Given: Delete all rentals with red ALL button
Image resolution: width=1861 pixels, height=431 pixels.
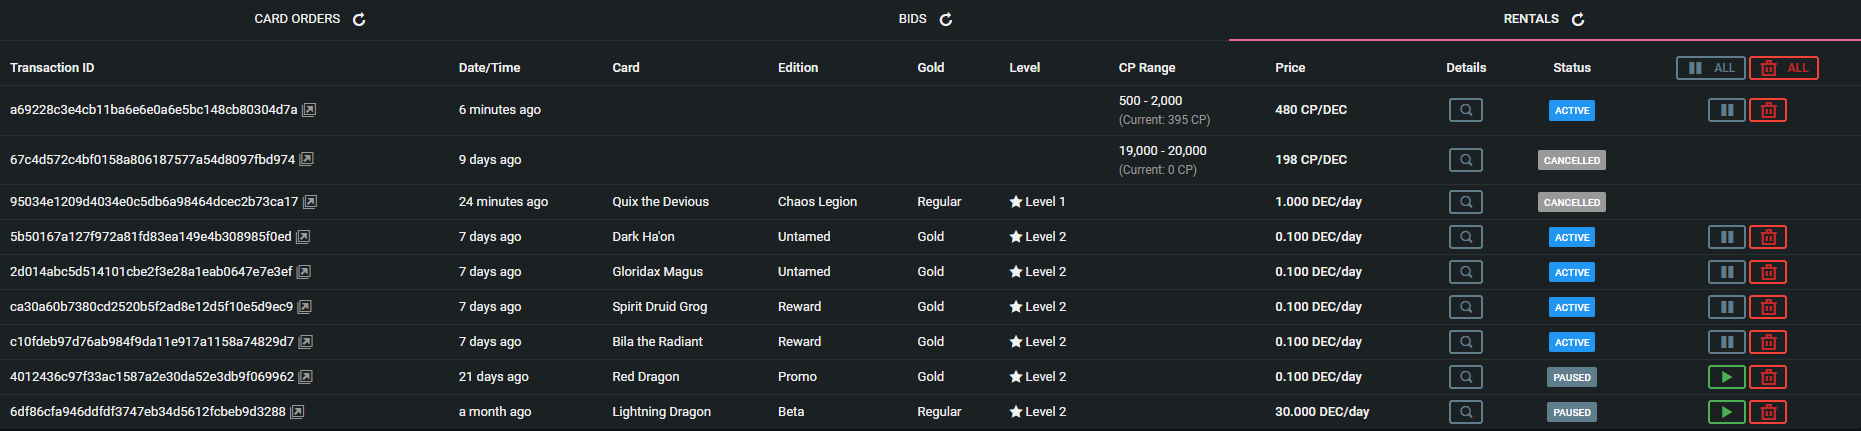Looking at the screenshot, I should 1784,68.
